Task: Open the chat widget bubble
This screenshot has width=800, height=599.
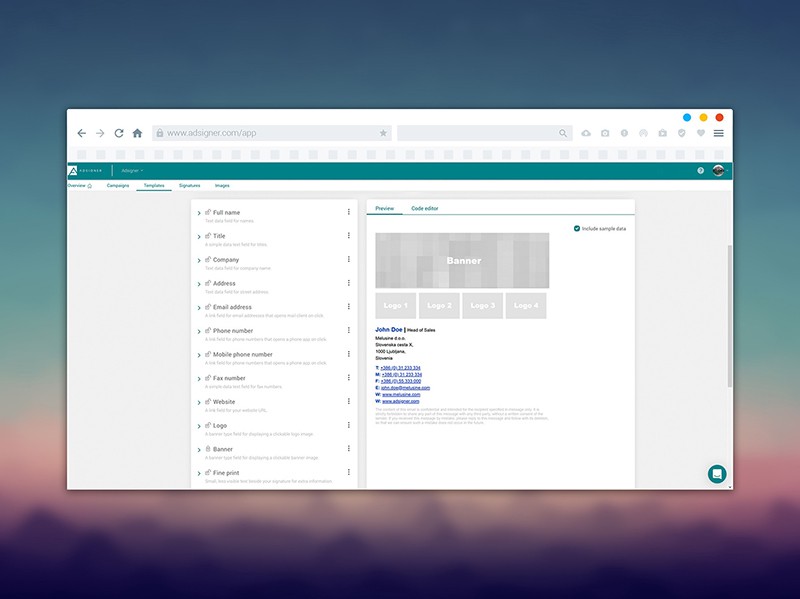Action: pyautogui.click(x=717, y=474)
